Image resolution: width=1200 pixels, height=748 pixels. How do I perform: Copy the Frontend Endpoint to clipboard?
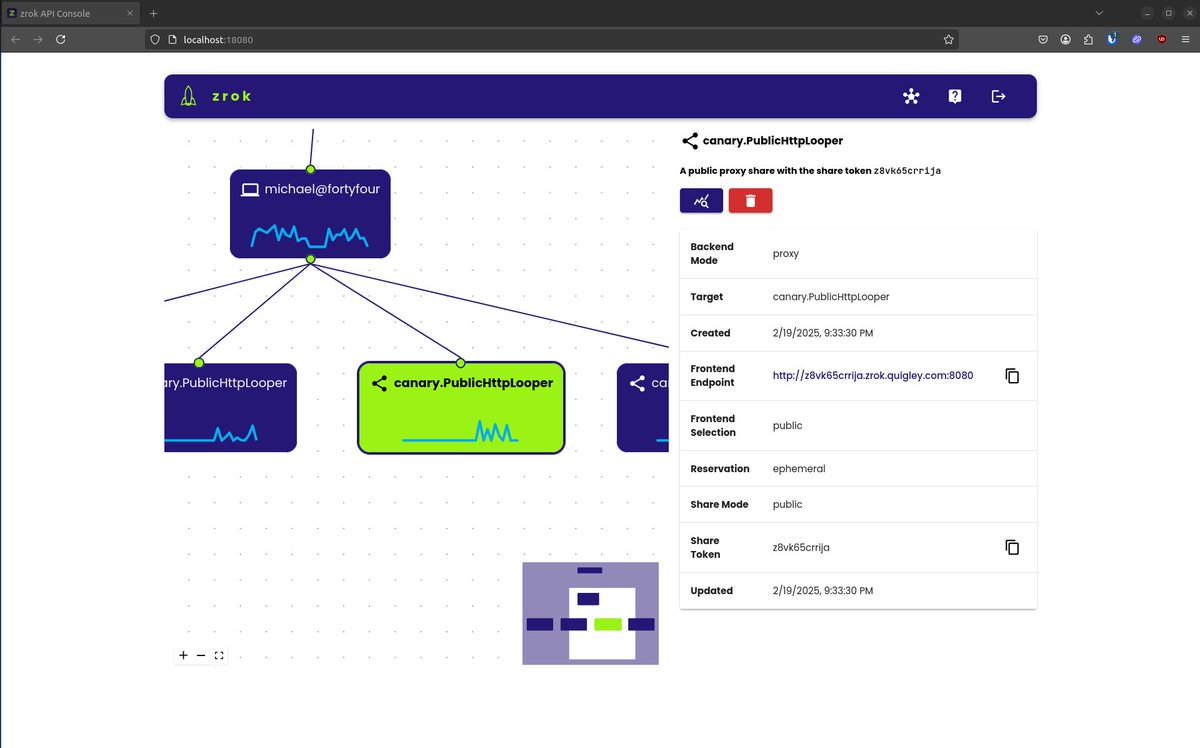pyautogui.click(x=1012, y=376)
